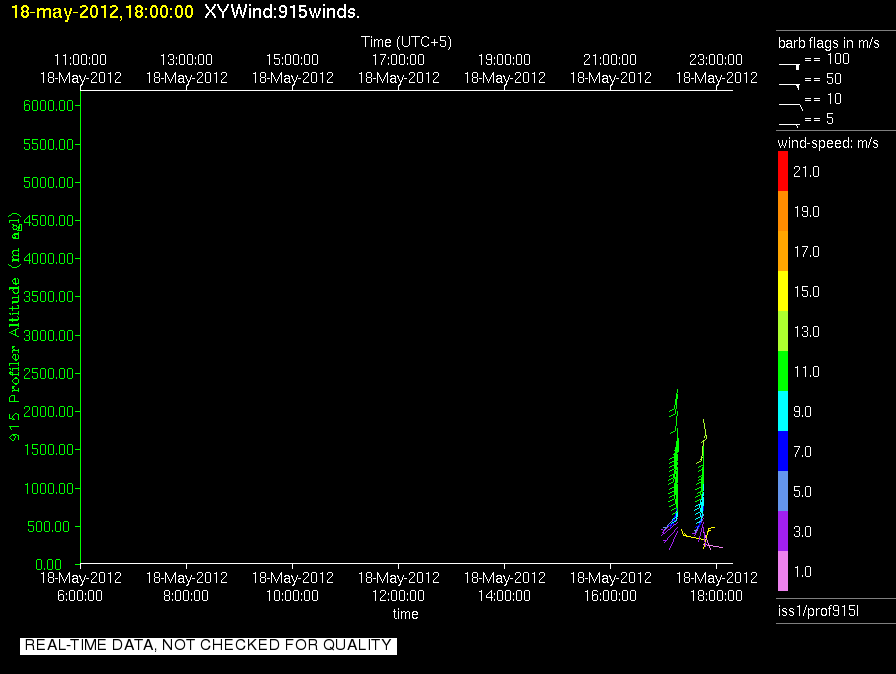This screenshot has width=896, height=674.
Task: Click the 10:00:00 bottom axis tick label
Action: pos(292,596)
